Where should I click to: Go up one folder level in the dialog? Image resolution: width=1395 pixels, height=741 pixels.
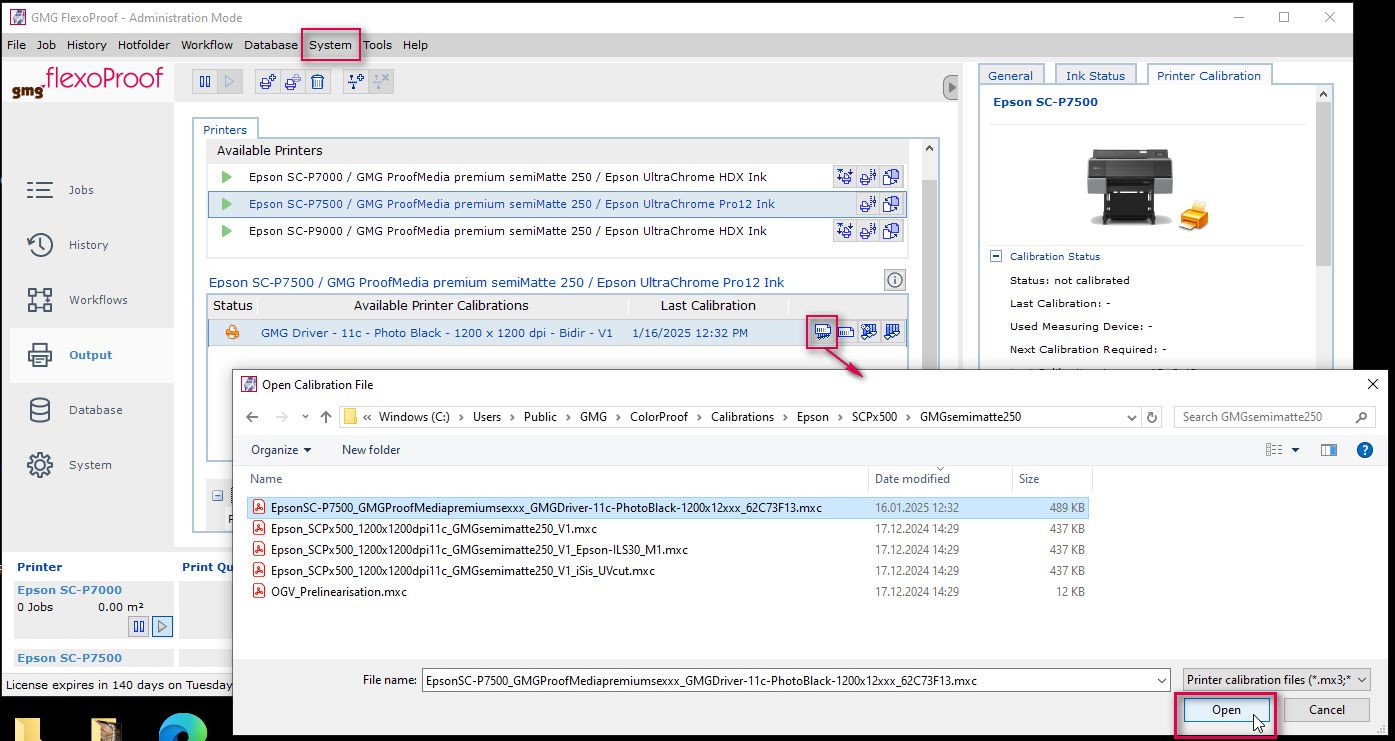325,417
